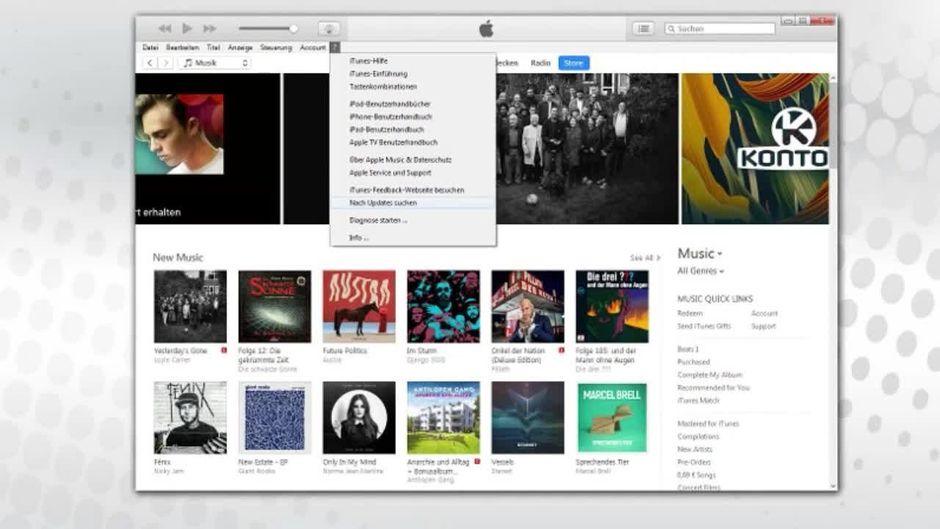Open New Estate - EP cover
Screen dimensions: 940x529
point(275,417)
